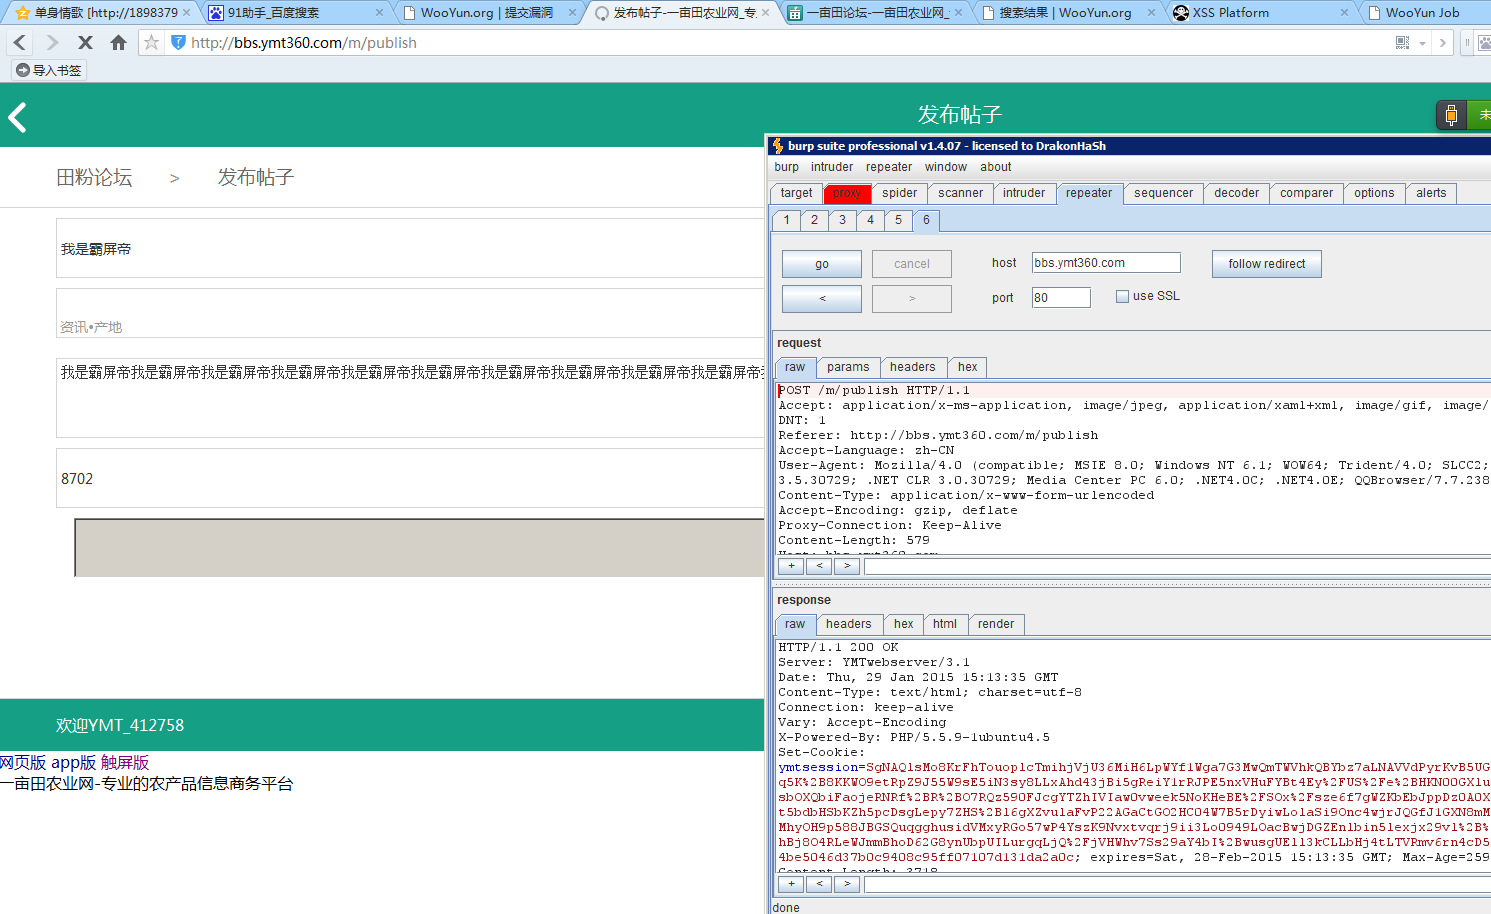Go to browser home page icon

pos(118,42)
